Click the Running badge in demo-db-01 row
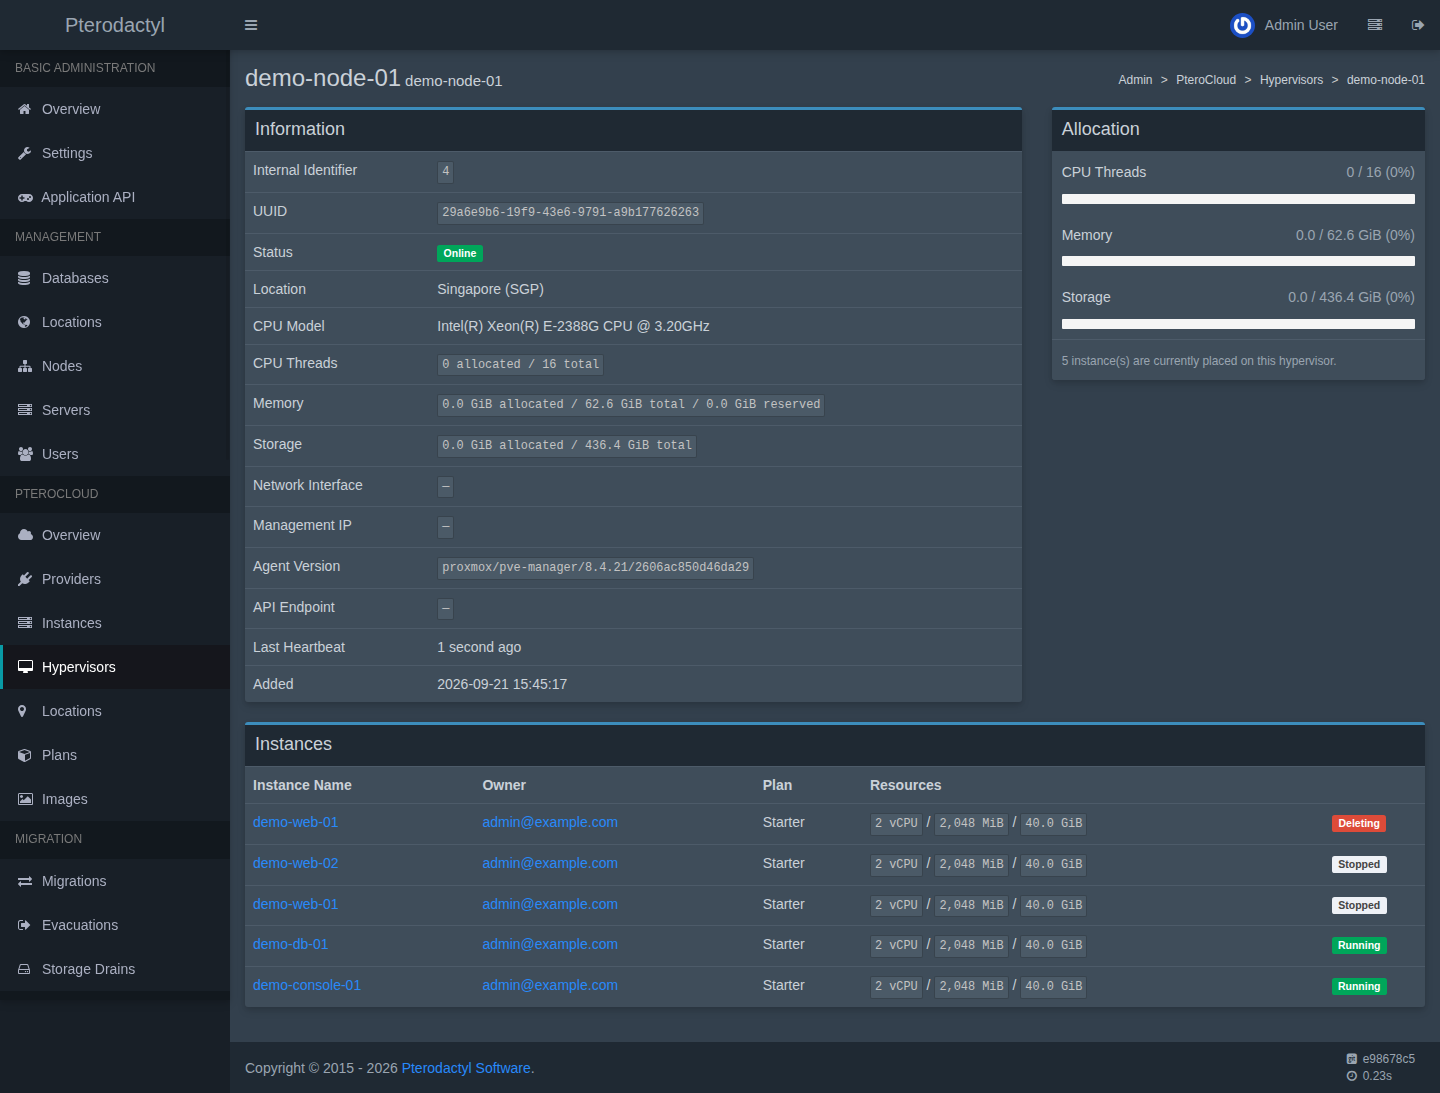 pyautogui.click(x=1359, y=945)
